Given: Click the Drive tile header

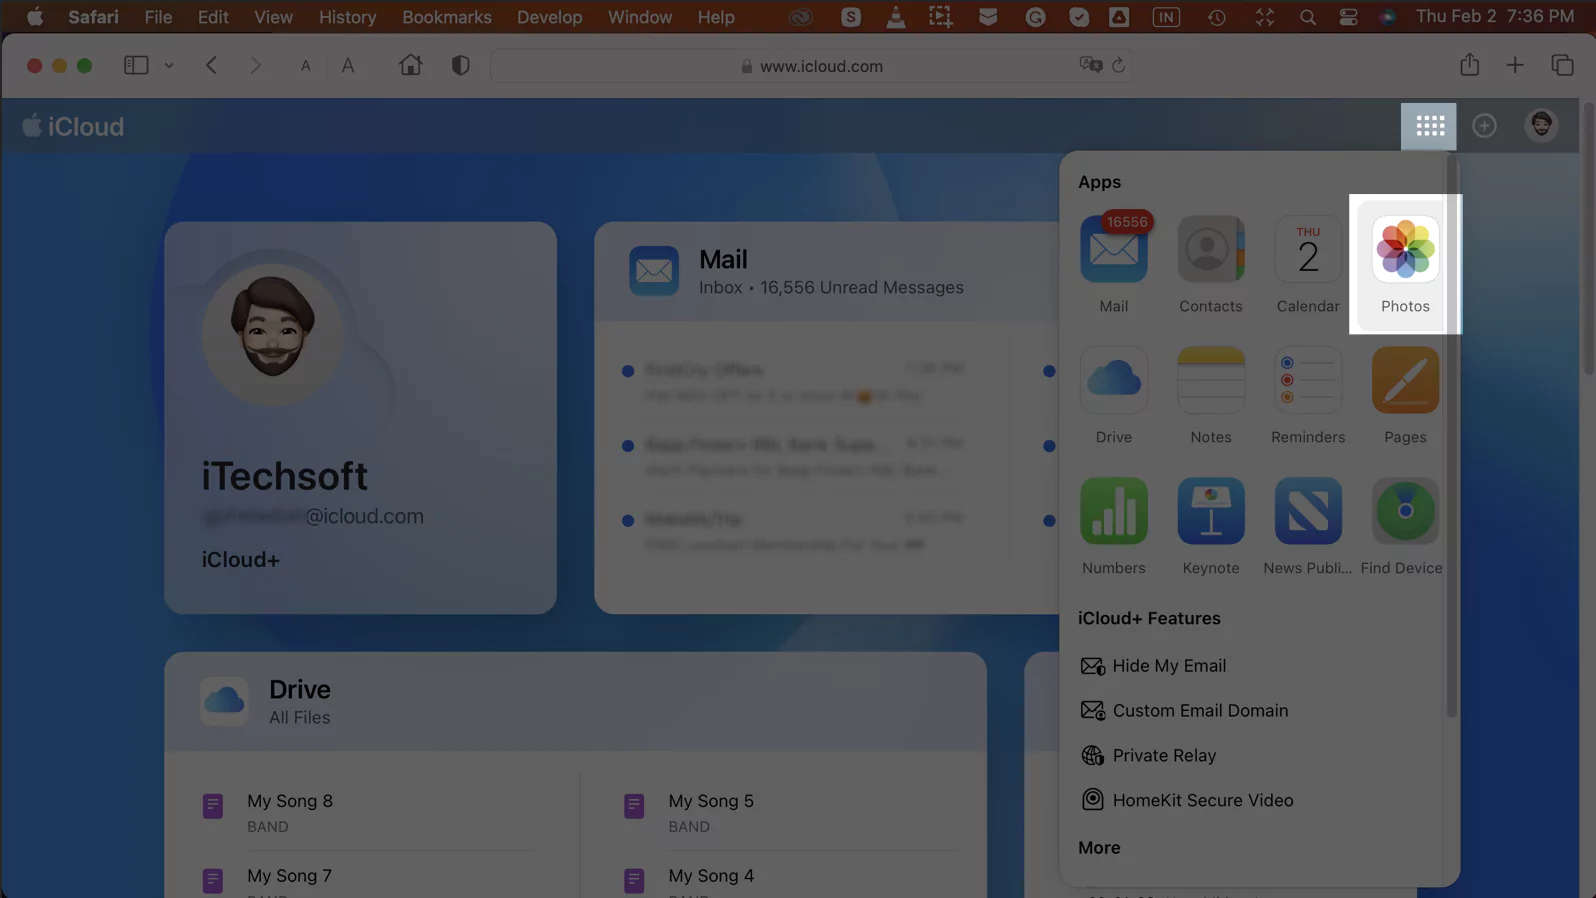Looking at the screenshot, I should [575, 701].
